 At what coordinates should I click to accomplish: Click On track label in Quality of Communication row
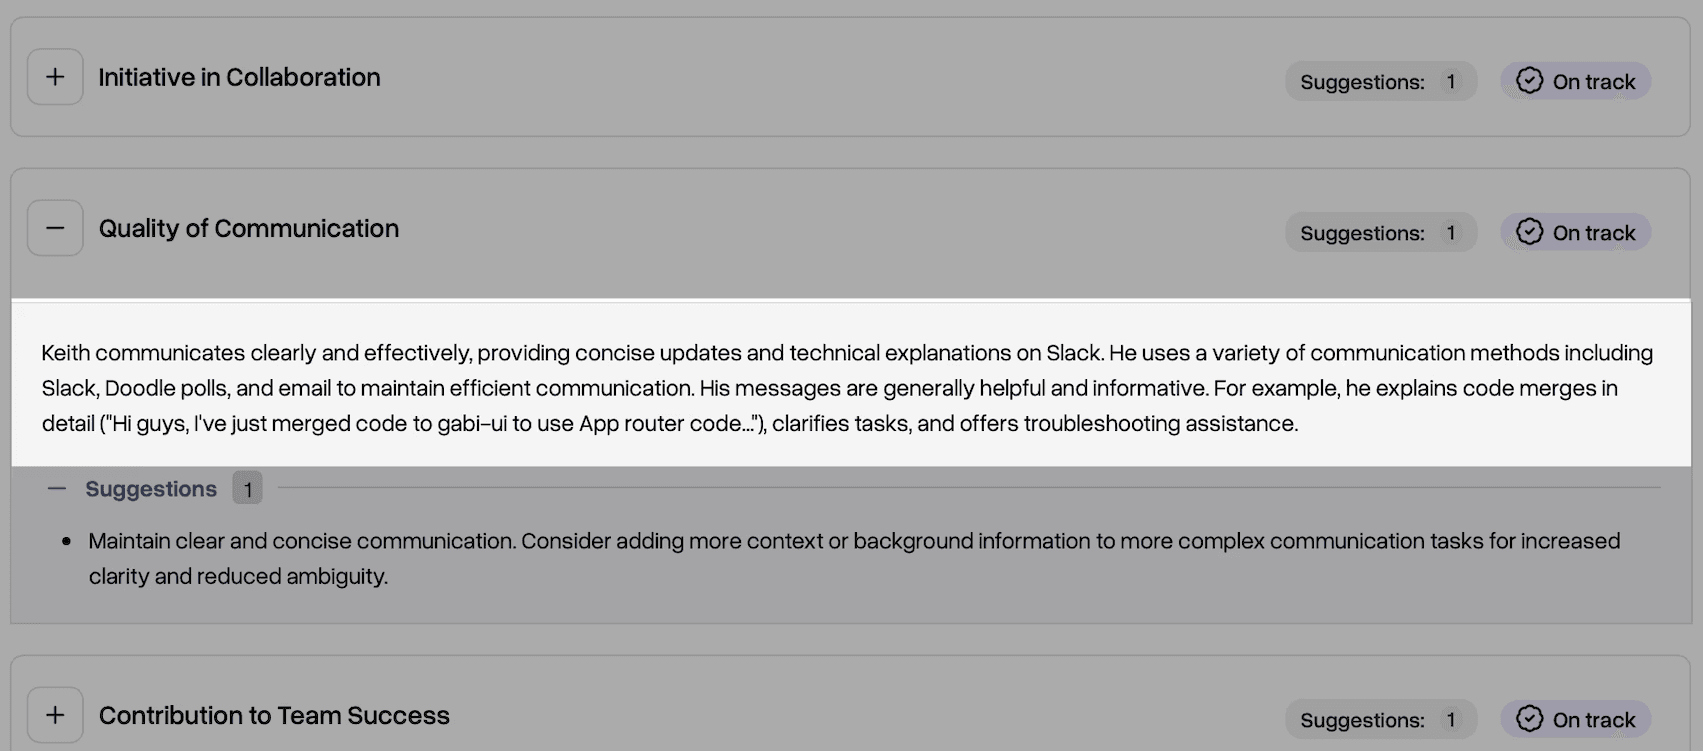tap(1593, 233)
